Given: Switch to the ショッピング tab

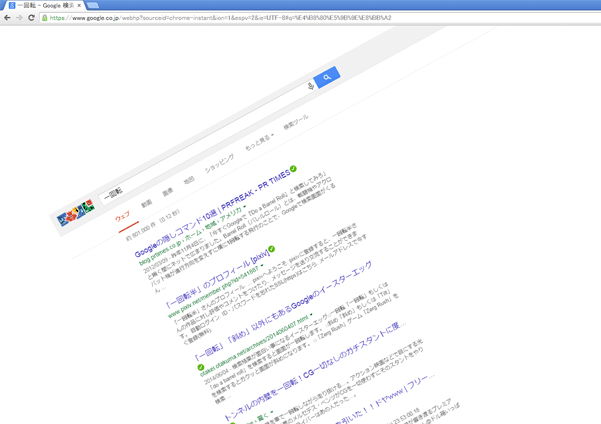Looking at the screenshot, I should [x=219, y=163].
